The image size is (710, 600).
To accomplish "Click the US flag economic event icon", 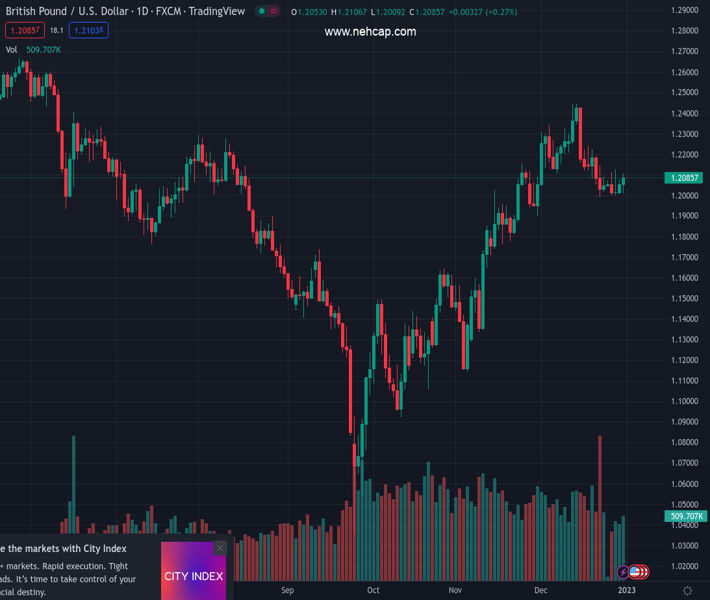I will [635, 572].
